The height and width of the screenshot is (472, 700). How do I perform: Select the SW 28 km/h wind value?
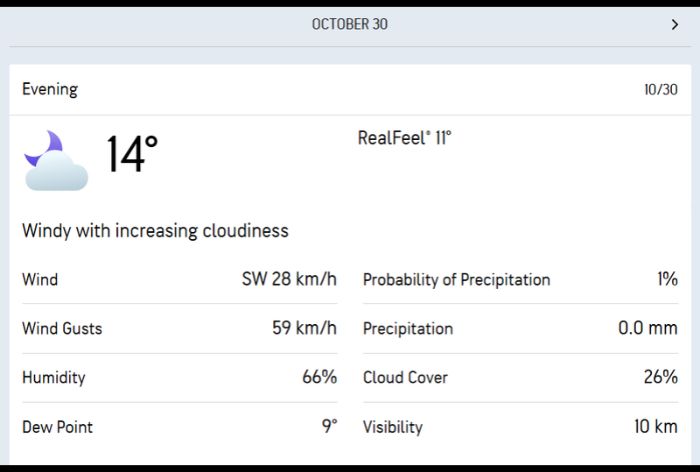(x=289, y=279)
